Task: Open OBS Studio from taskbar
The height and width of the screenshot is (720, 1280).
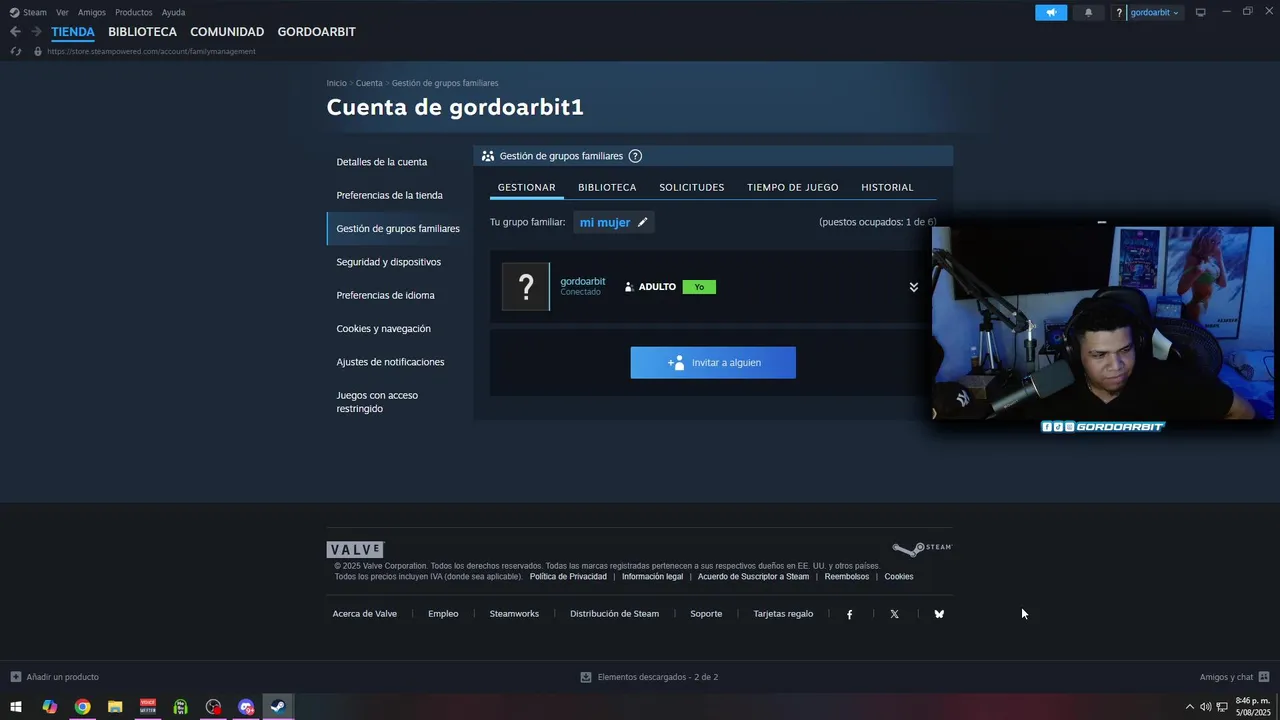Action: [x=213, y=707]
